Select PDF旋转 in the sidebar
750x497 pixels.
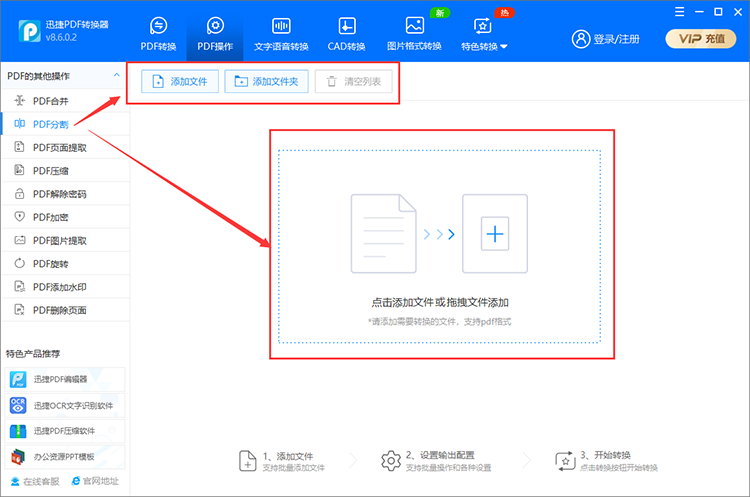(66, 264)
